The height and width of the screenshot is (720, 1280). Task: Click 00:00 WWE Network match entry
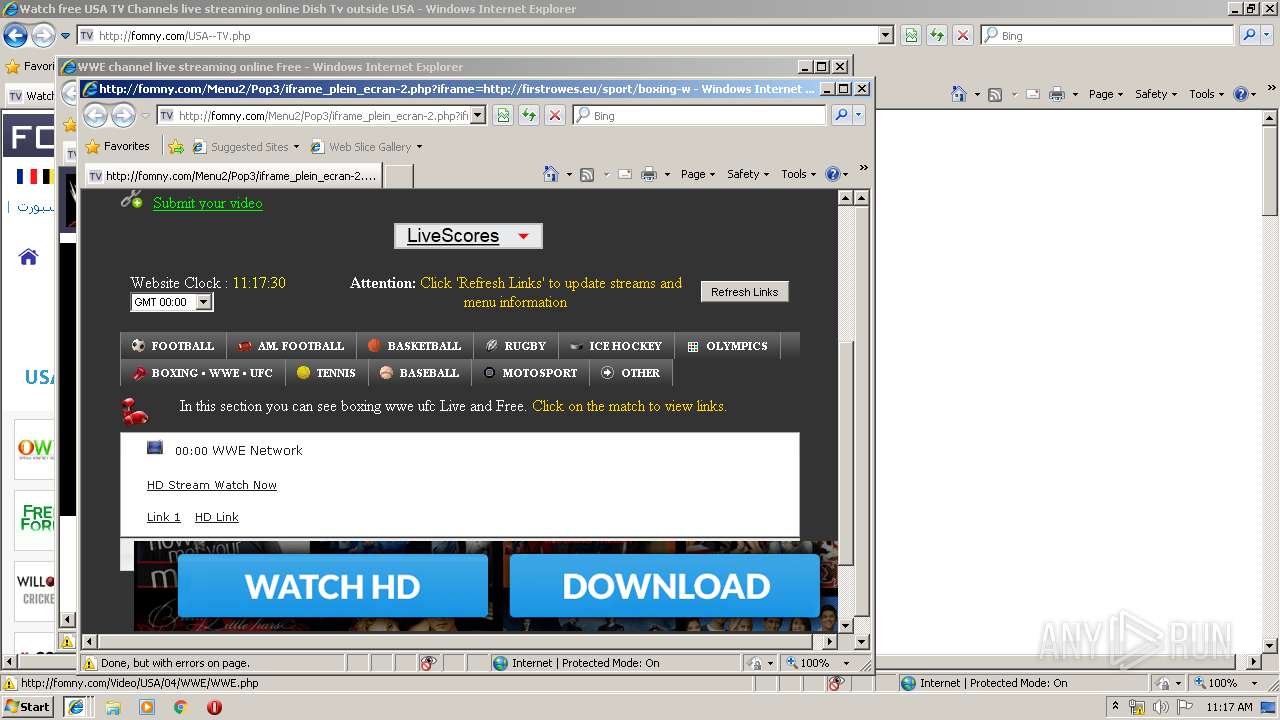click(238, 451)
